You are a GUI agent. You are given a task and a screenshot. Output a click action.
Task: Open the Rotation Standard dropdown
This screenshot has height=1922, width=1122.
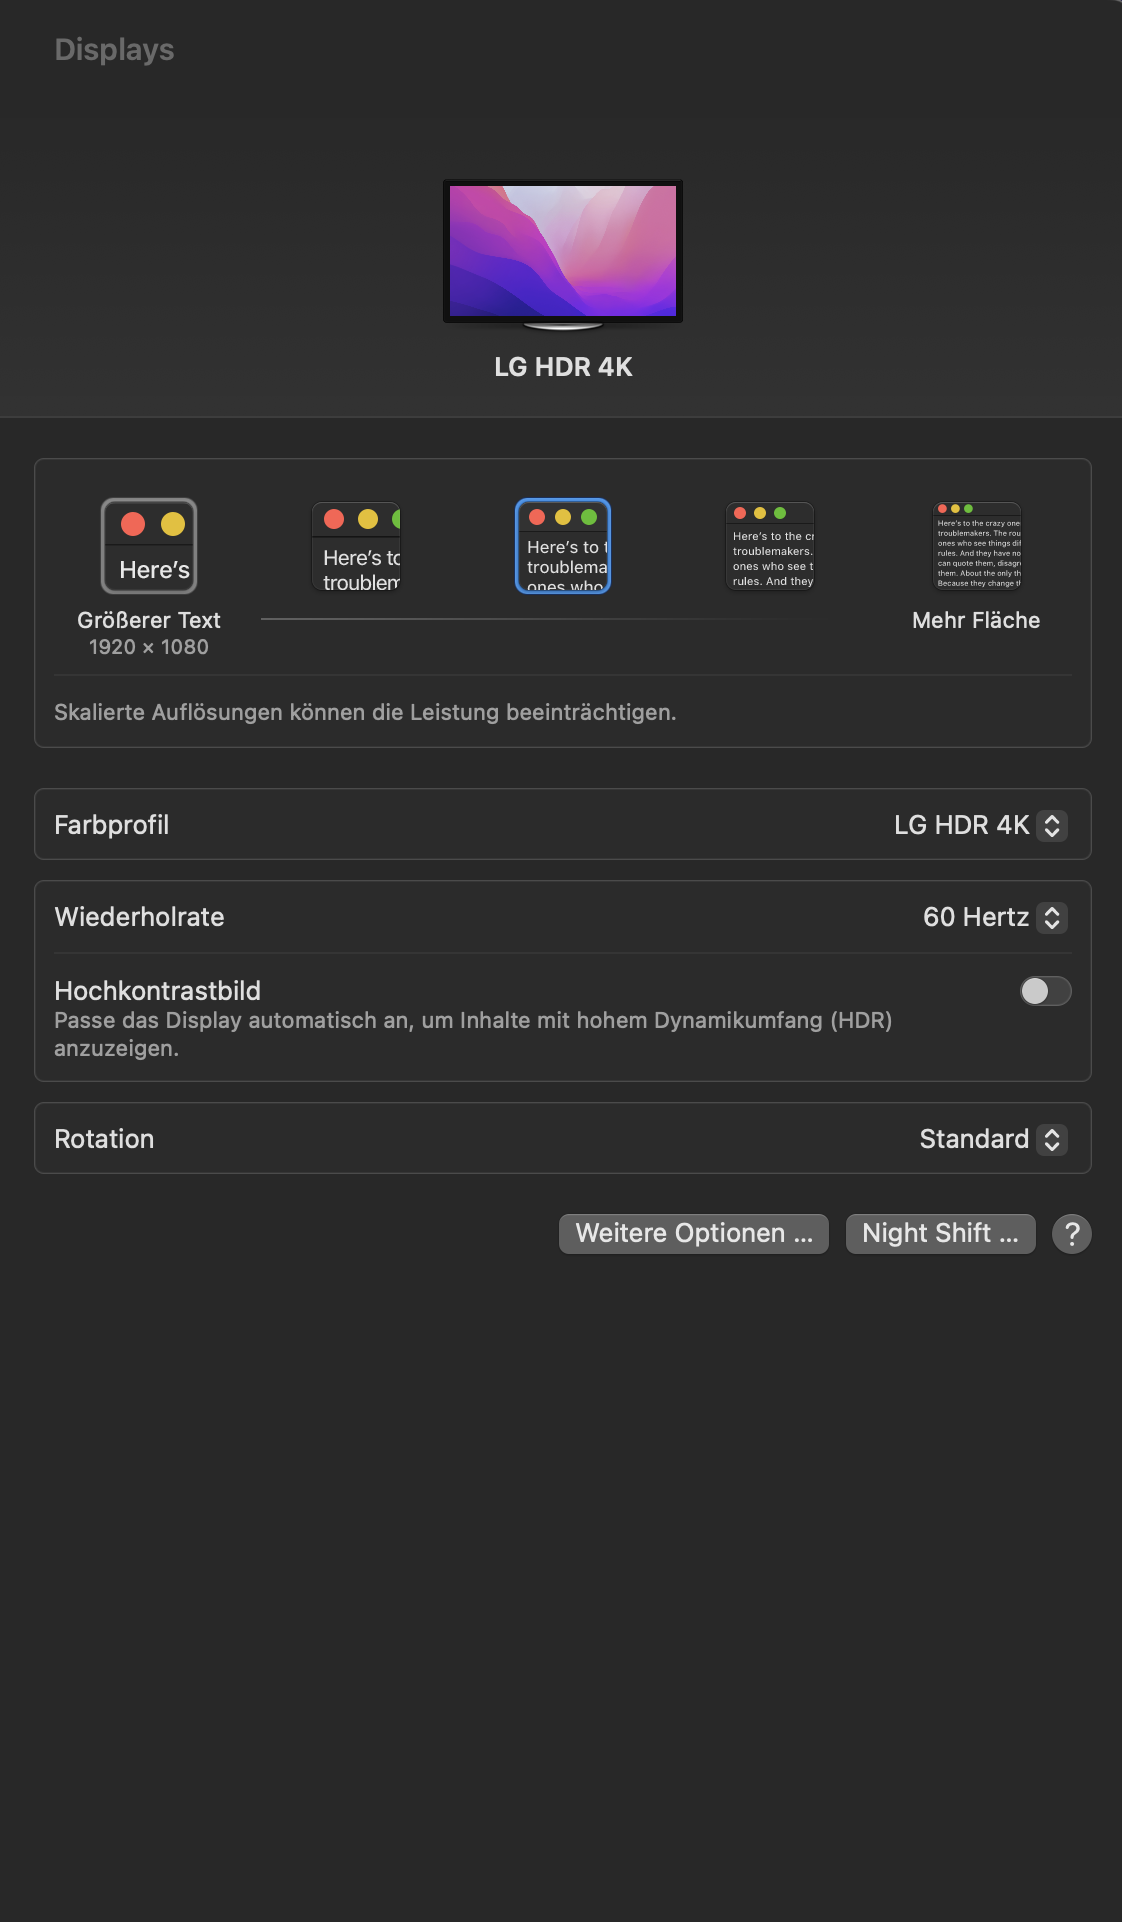993,1139
